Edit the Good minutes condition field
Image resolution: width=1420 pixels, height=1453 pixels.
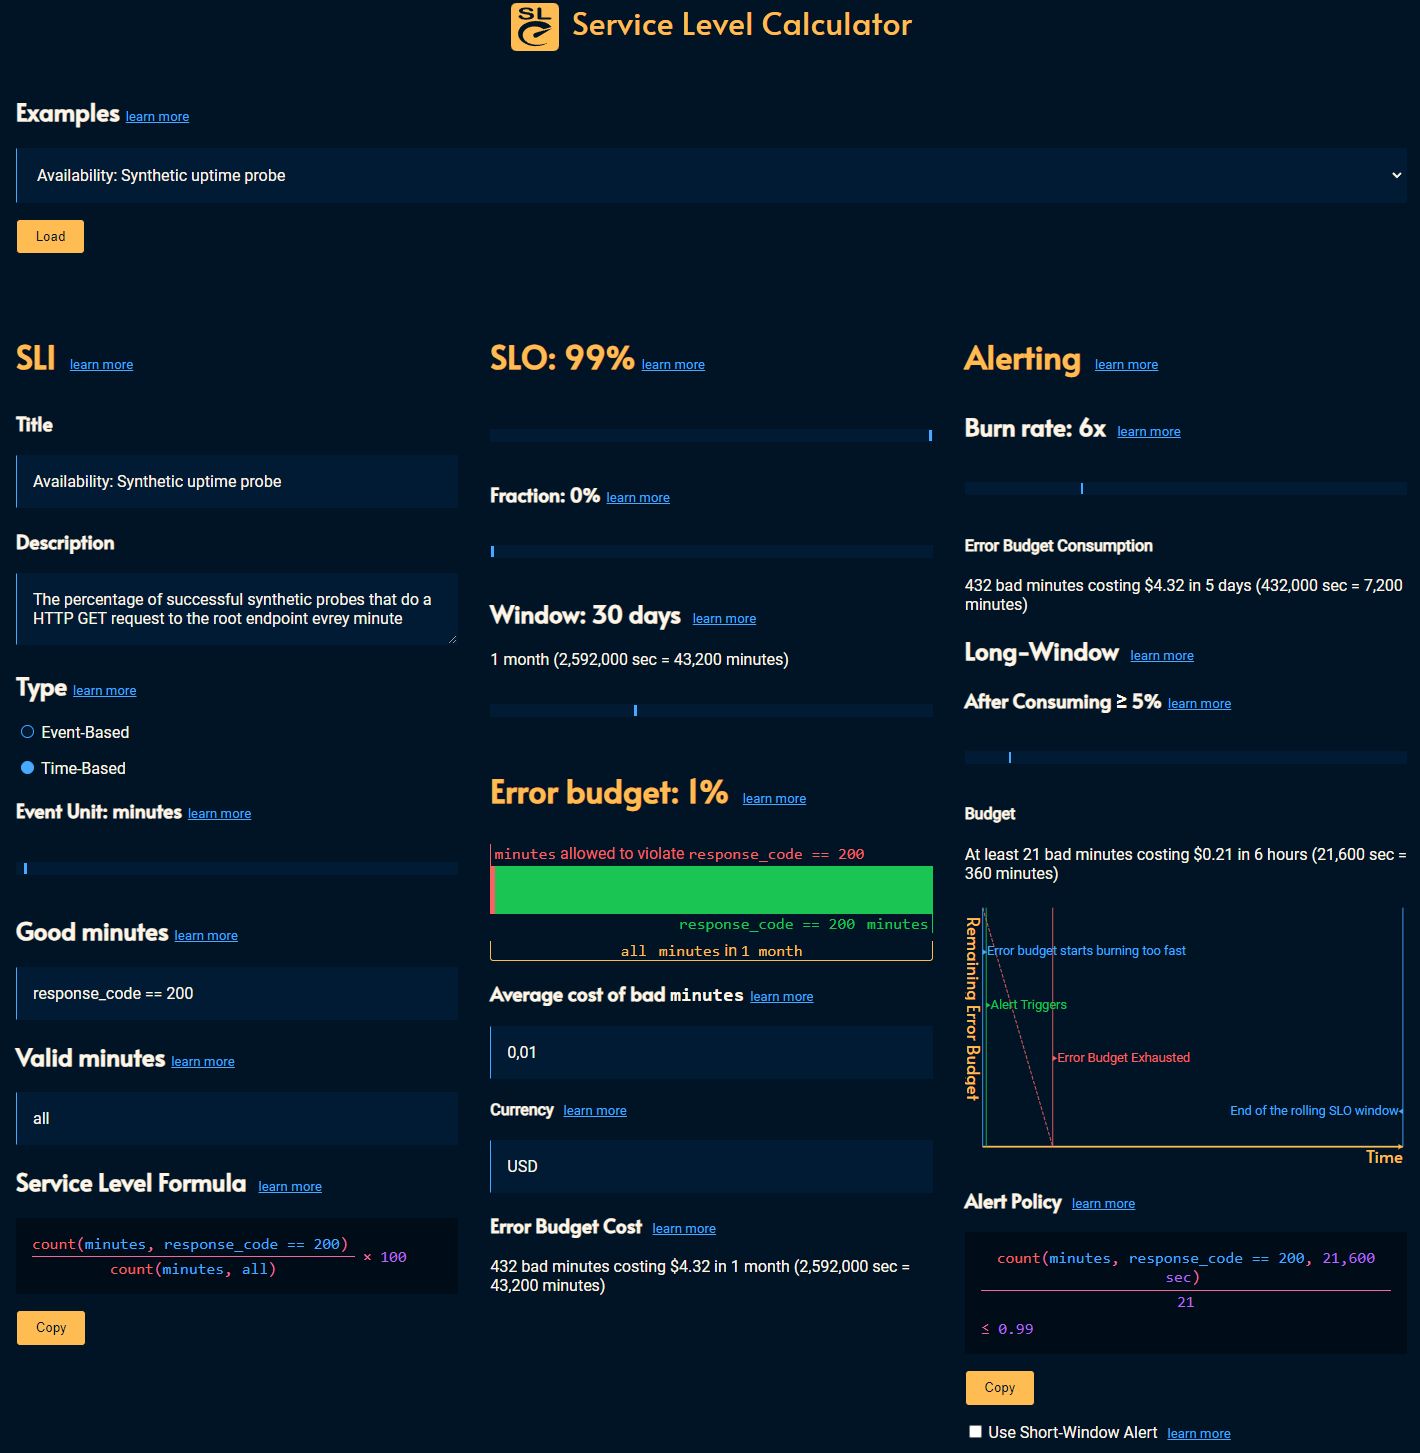pos(236,993)
